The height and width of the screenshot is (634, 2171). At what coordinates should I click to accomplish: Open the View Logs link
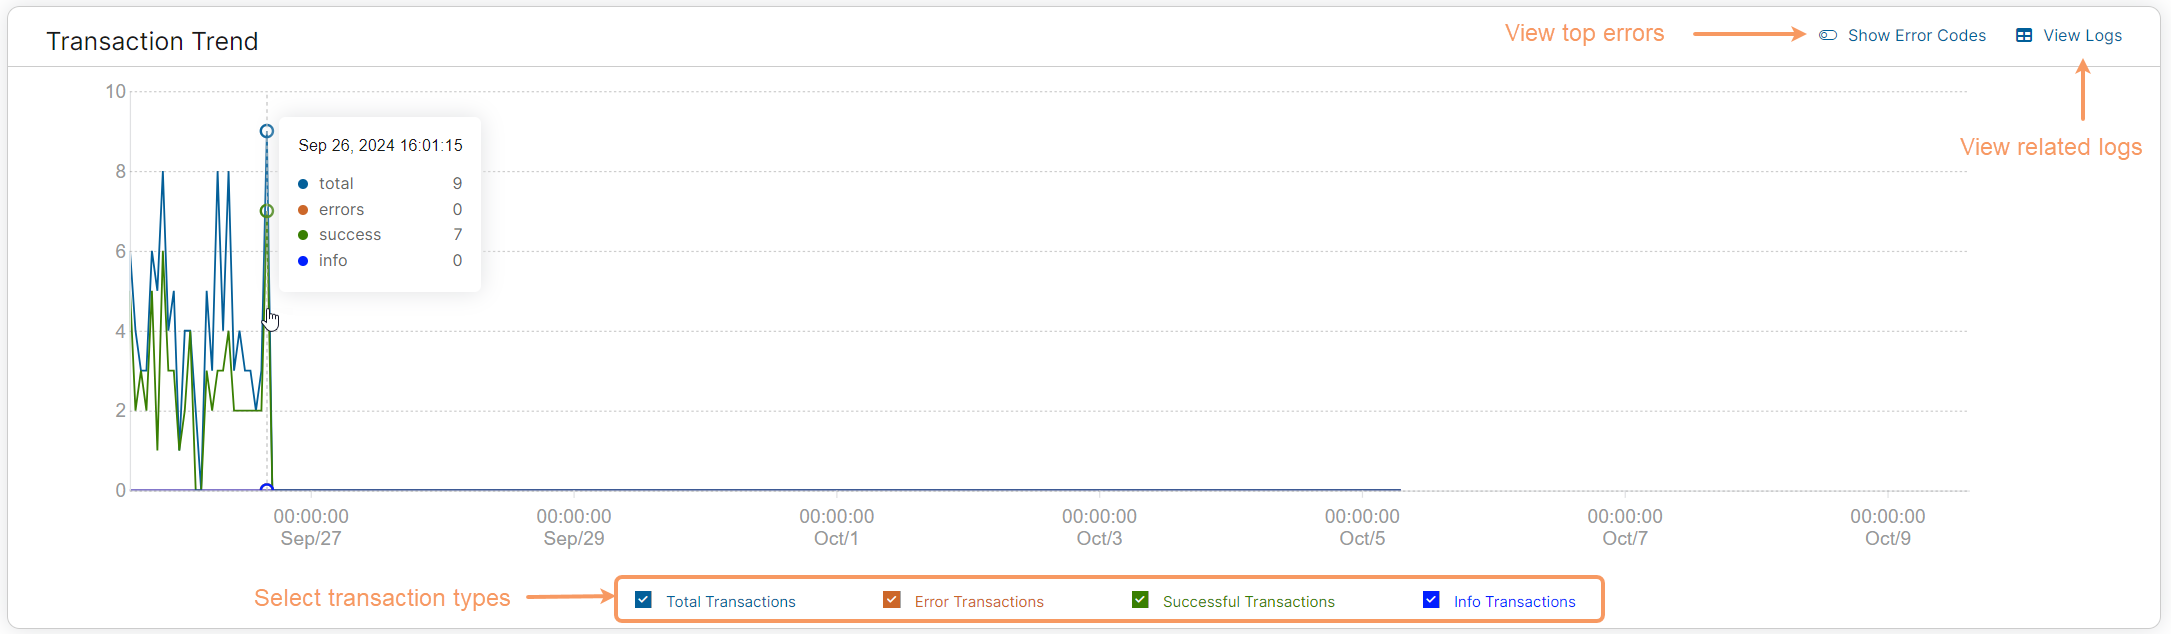2082,35
